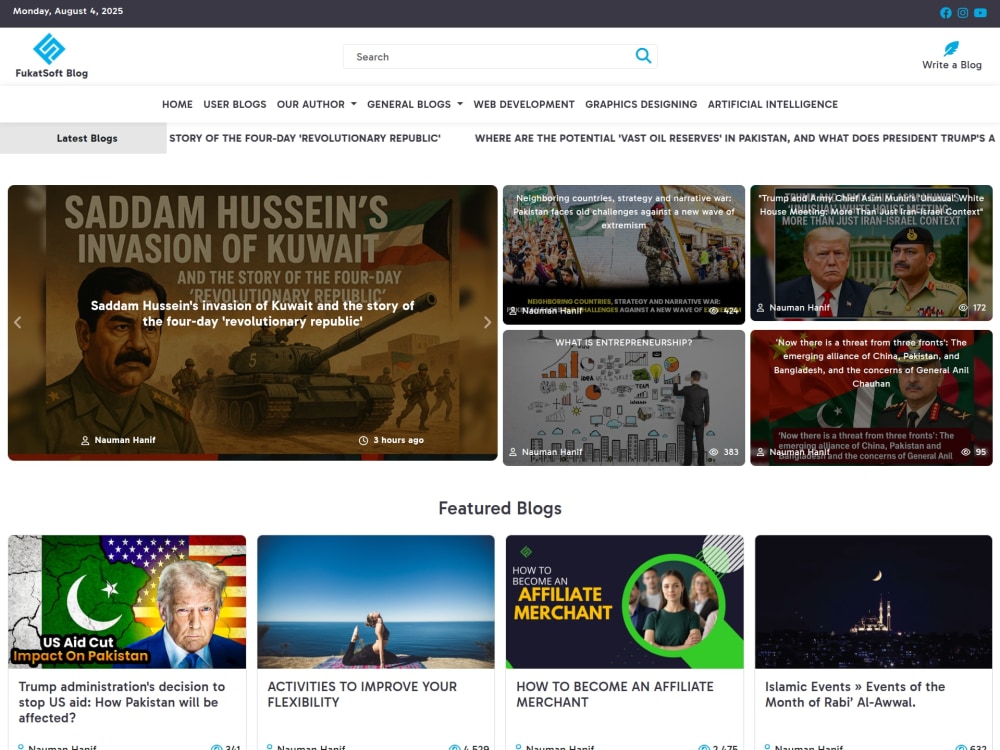This screenshot has height=750, width=1000.
Task: Open the threat from three fronts card
Action: (x=871, y=398)
